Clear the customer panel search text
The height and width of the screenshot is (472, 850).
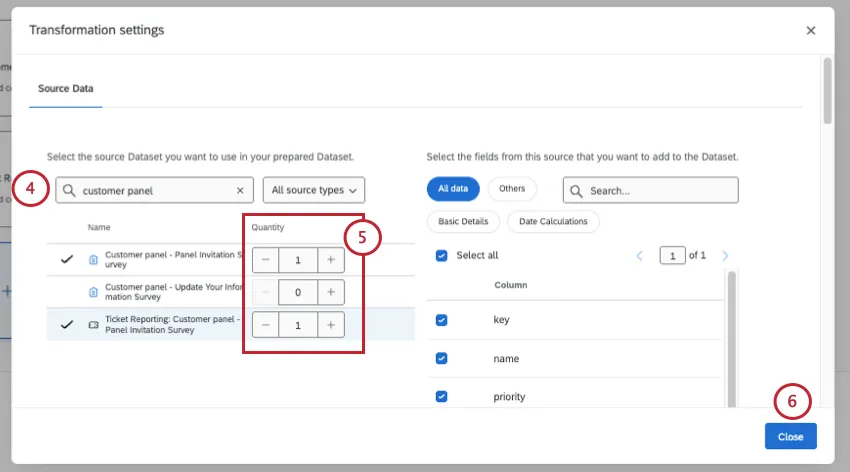point(240,191)
